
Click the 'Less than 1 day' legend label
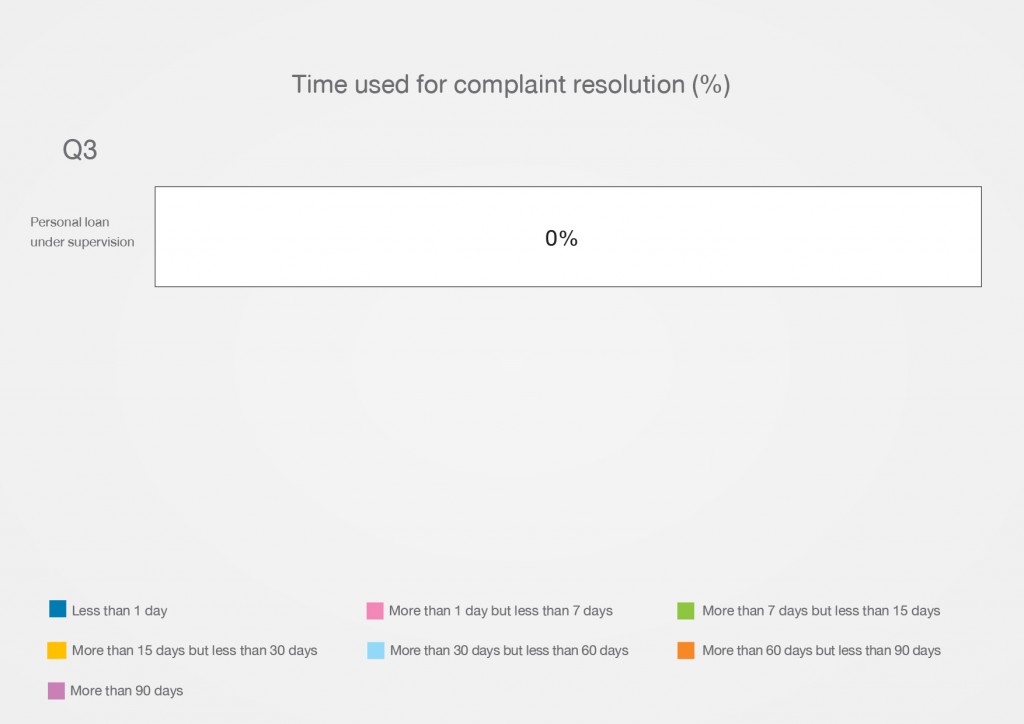coord(119,610)
